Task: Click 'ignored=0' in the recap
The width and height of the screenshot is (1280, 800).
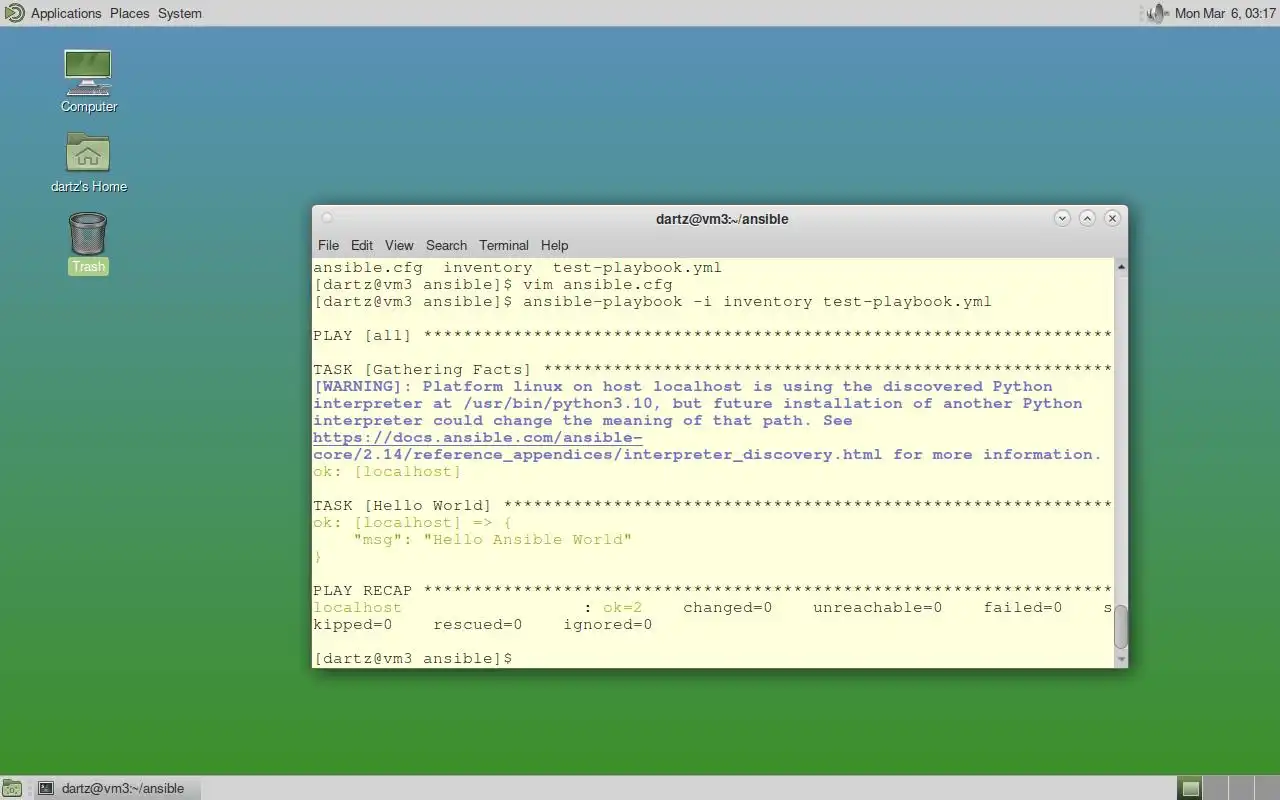Action: [607, 624]
